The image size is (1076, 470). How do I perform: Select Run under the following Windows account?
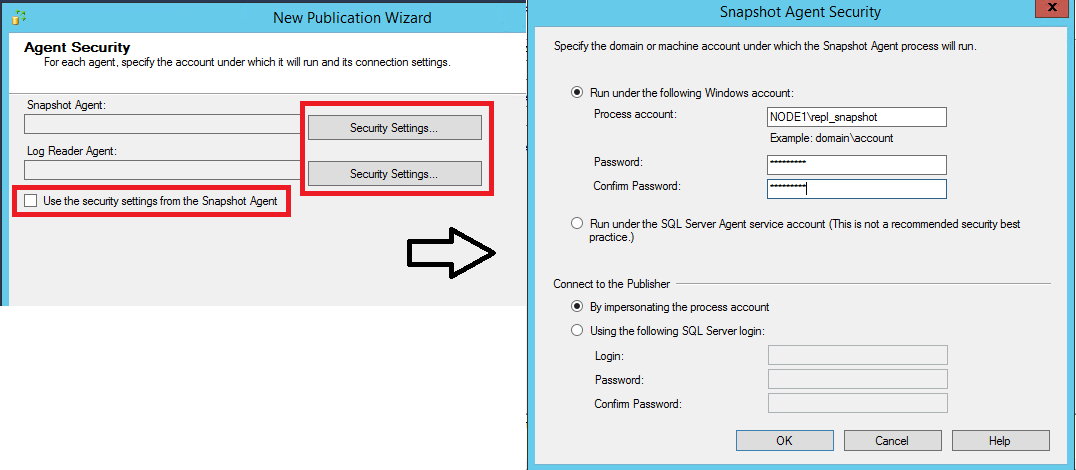pyautogui.click(x=578, y=93)
